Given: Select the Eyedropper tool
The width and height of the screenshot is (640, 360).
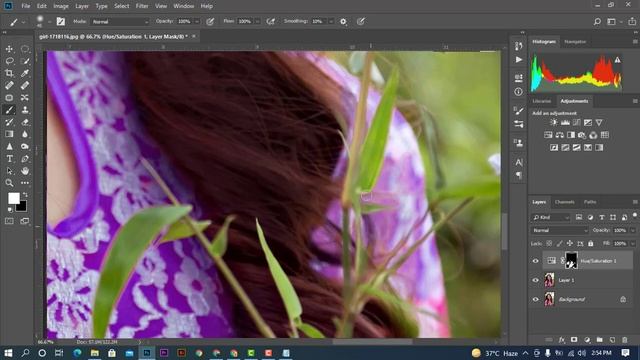Looking at the screenshot, I should pos(25,73).
